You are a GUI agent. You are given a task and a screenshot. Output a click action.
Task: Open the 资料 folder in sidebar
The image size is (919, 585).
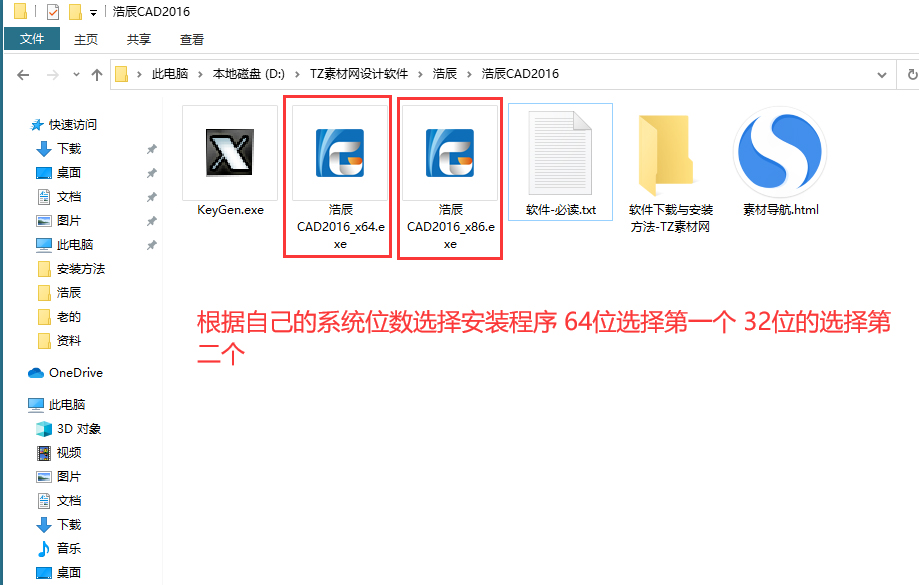(x=69, y=341)
